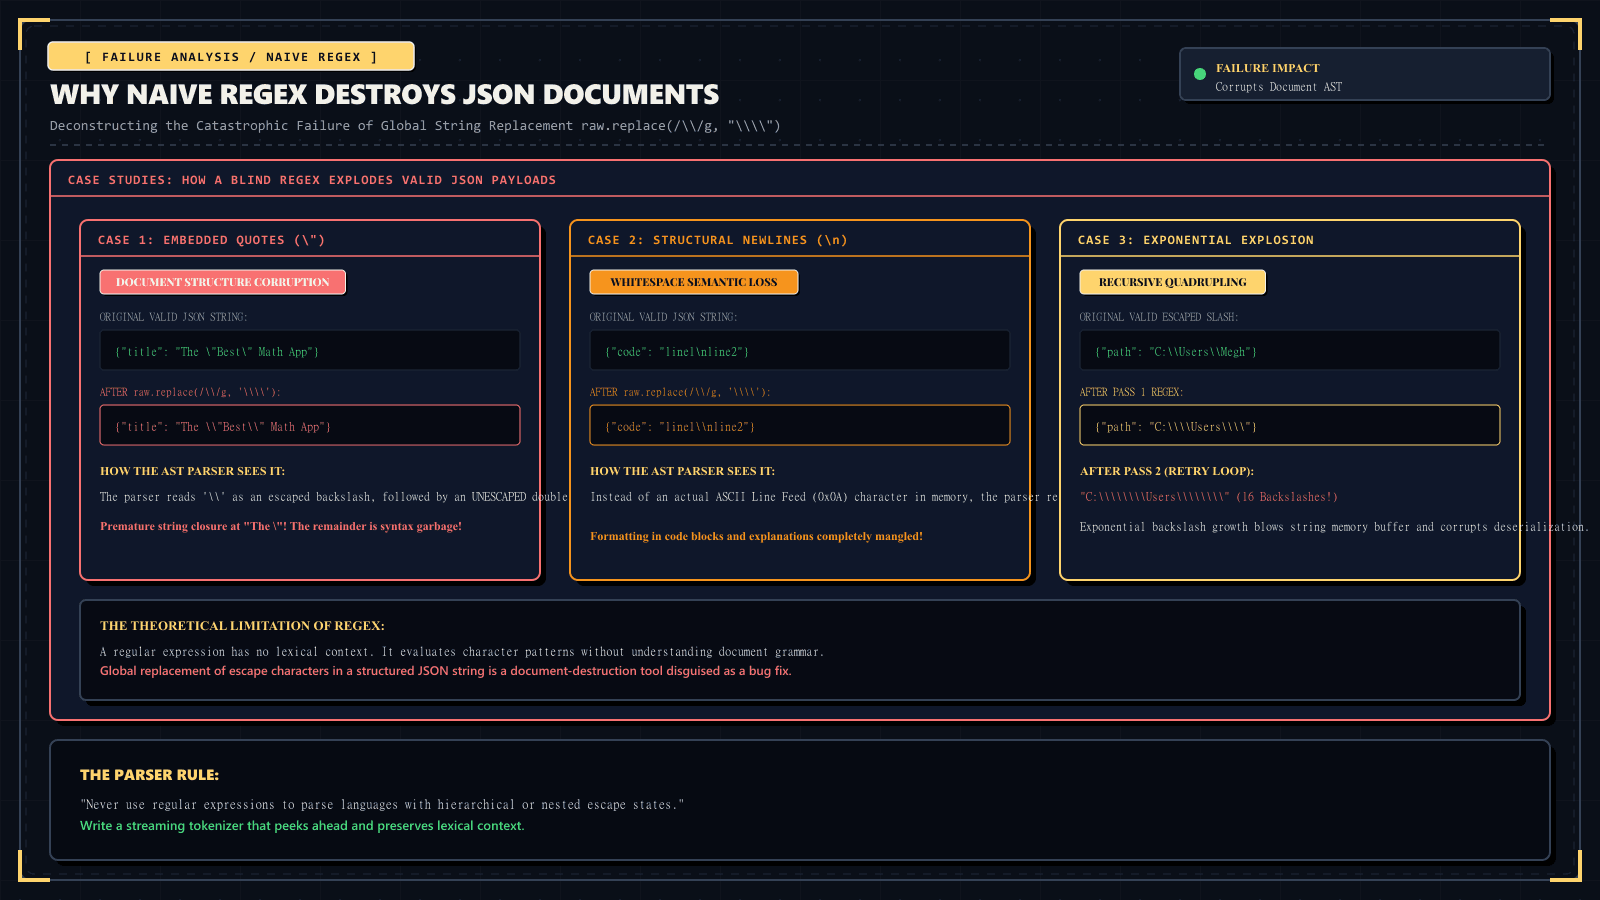The image size is (1600, 900).
Task: Click the orange-bordered line1\\nline2 result code box
Action: pos(800,425)
